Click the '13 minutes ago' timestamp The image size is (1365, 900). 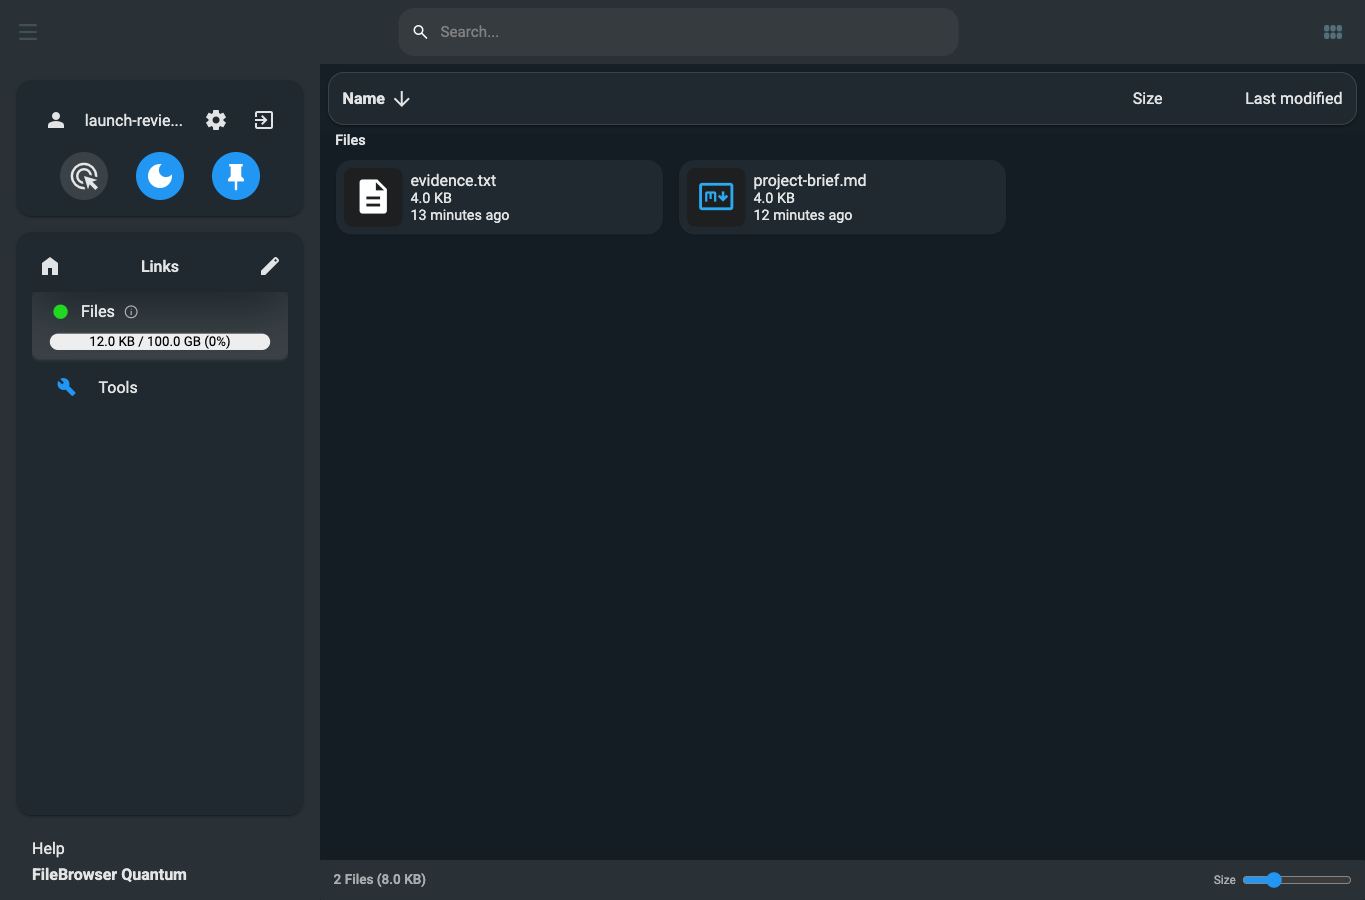(x=460, y=215)
